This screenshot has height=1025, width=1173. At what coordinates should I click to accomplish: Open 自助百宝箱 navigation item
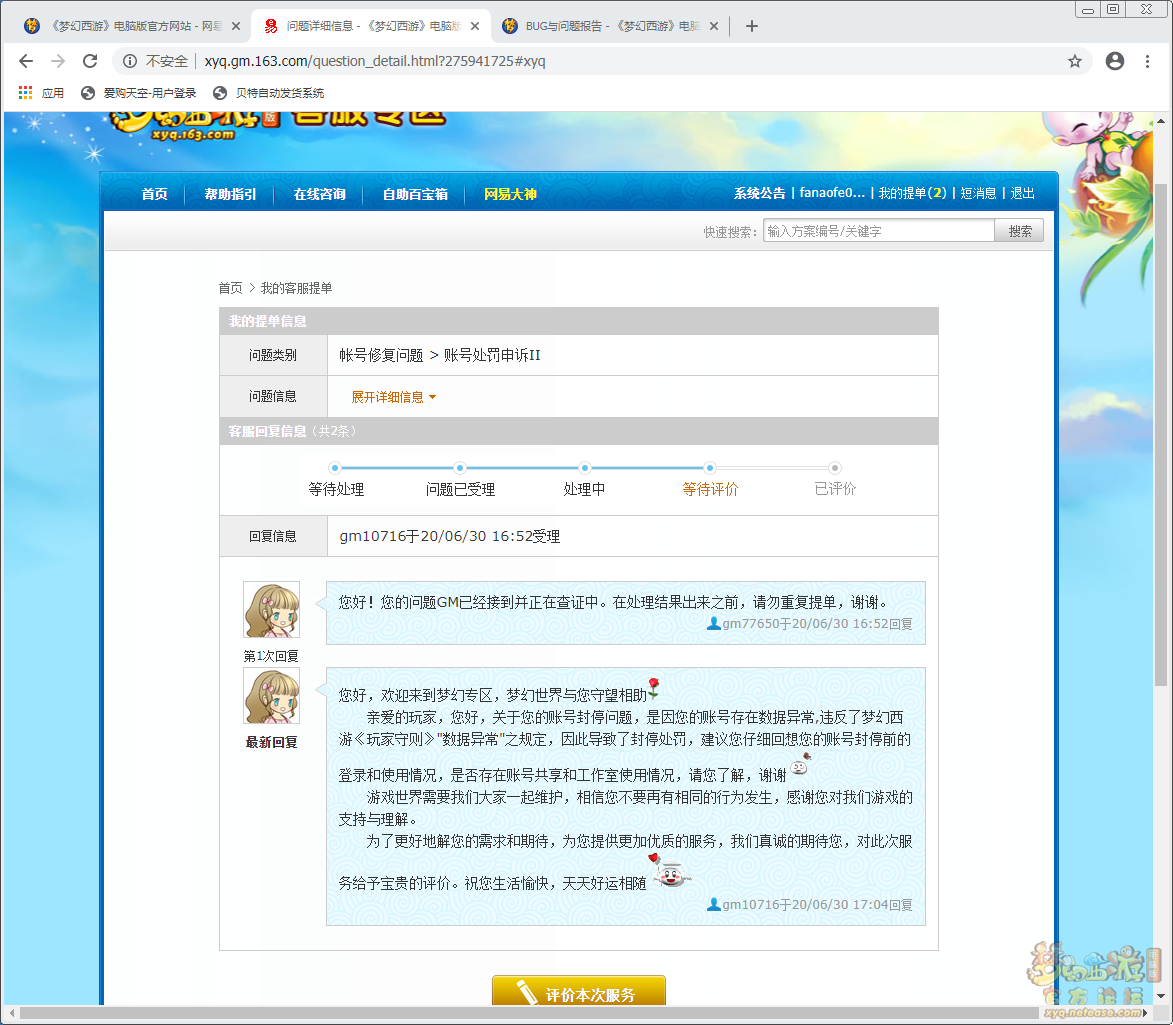coord(415,194)
